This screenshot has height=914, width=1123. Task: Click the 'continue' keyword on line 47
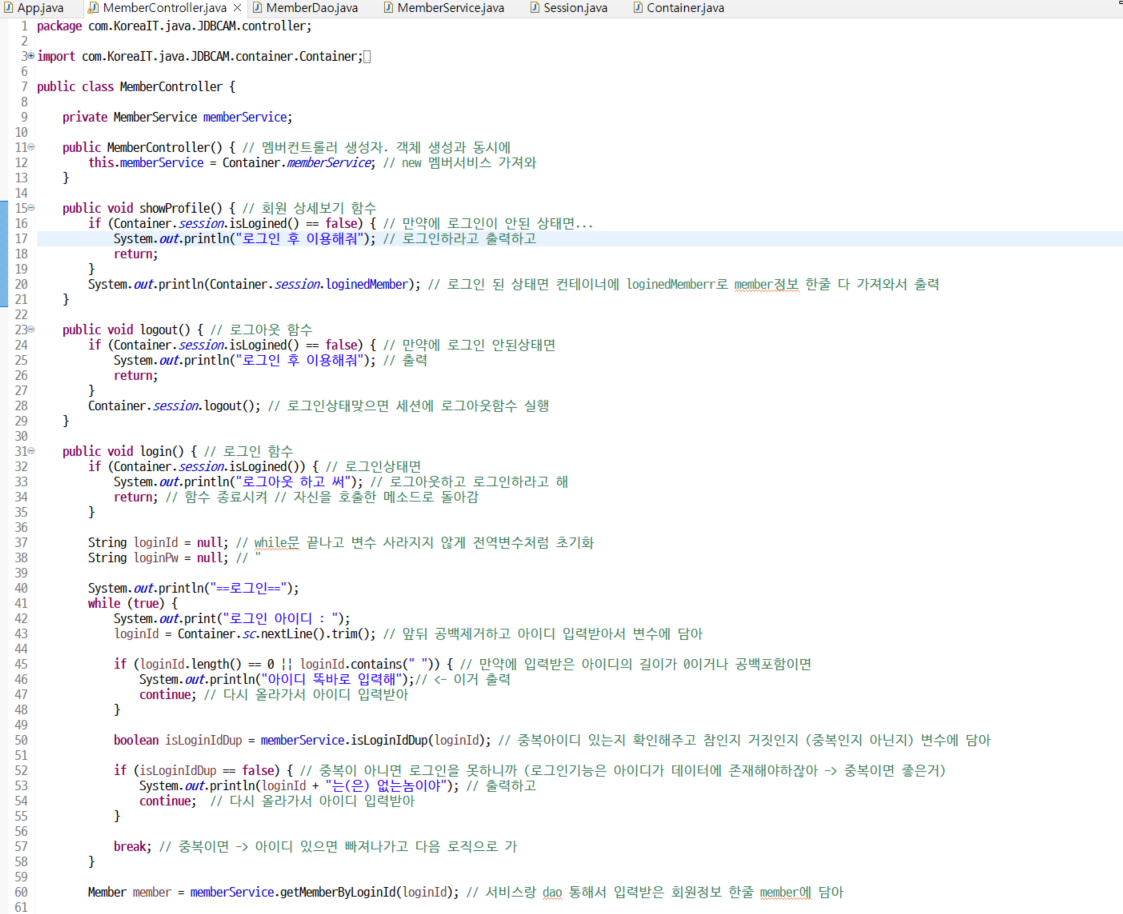pos(165,695)
